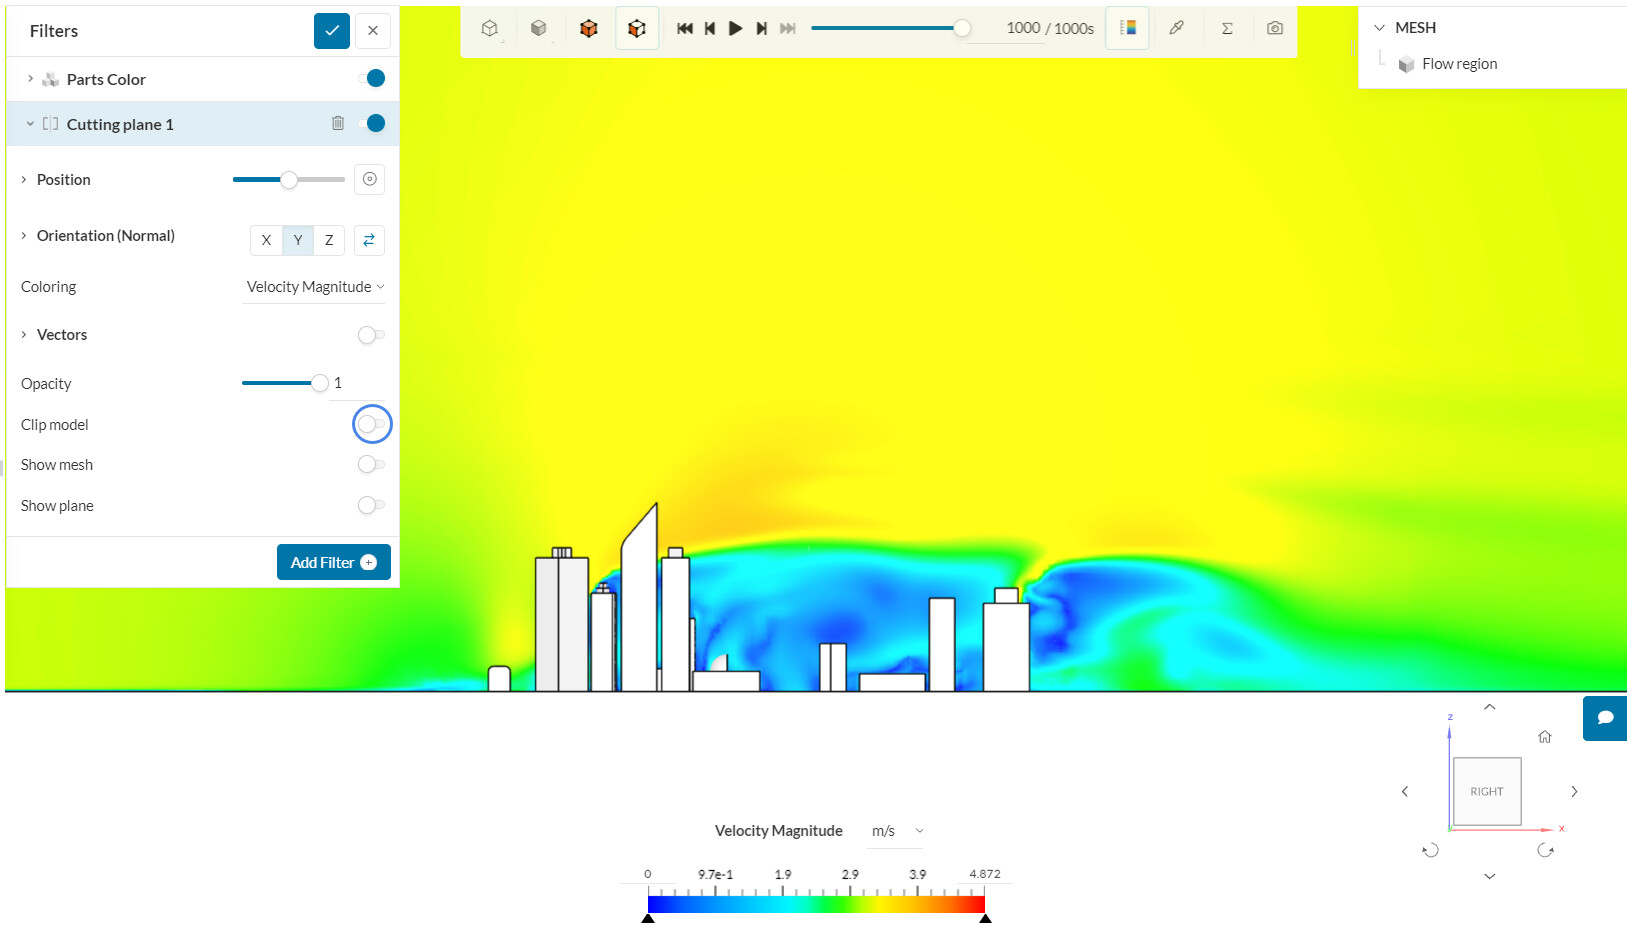Click the Add Filter button
This screenshot has height=927, width=1627.
(x=334, y=562)
